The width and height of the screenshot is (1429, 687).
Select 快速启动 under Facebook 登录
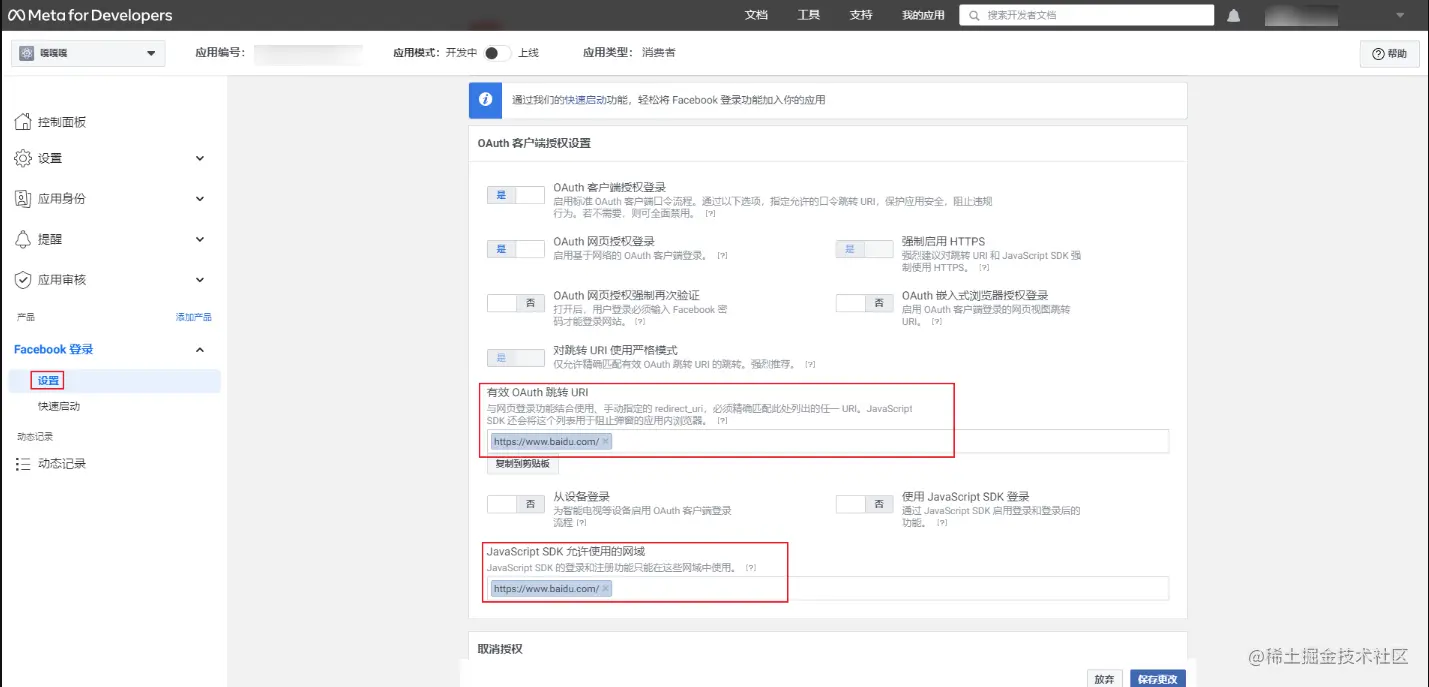pyautogui.click(x=59, y=407)
